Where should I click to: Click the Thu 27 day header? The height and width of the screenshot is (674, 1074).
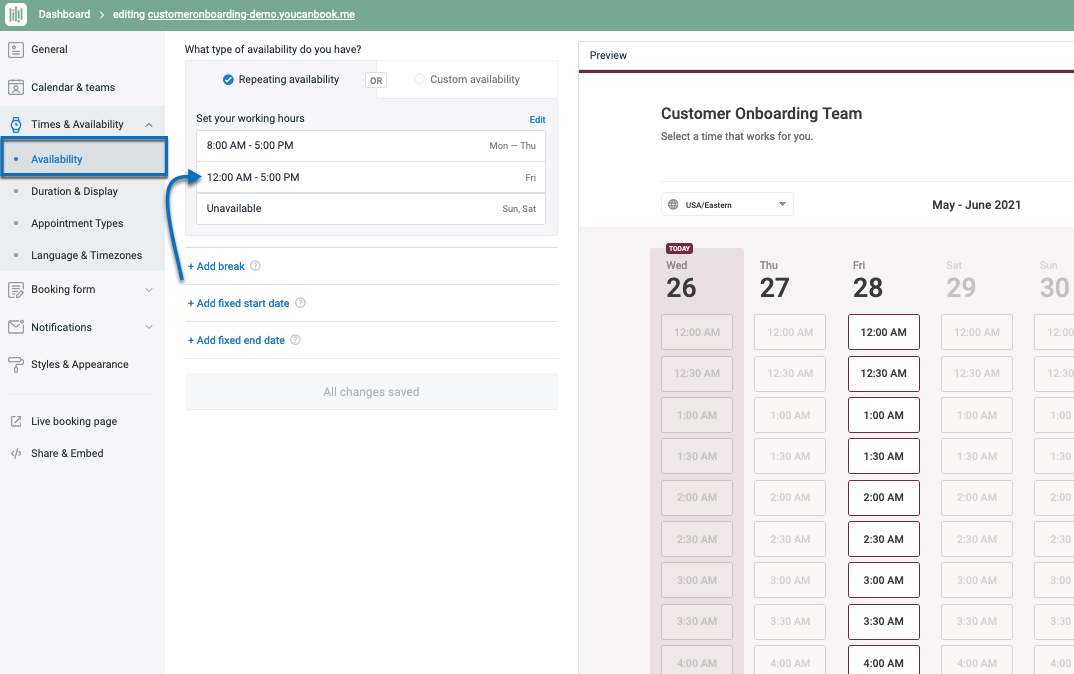(774, 280)
